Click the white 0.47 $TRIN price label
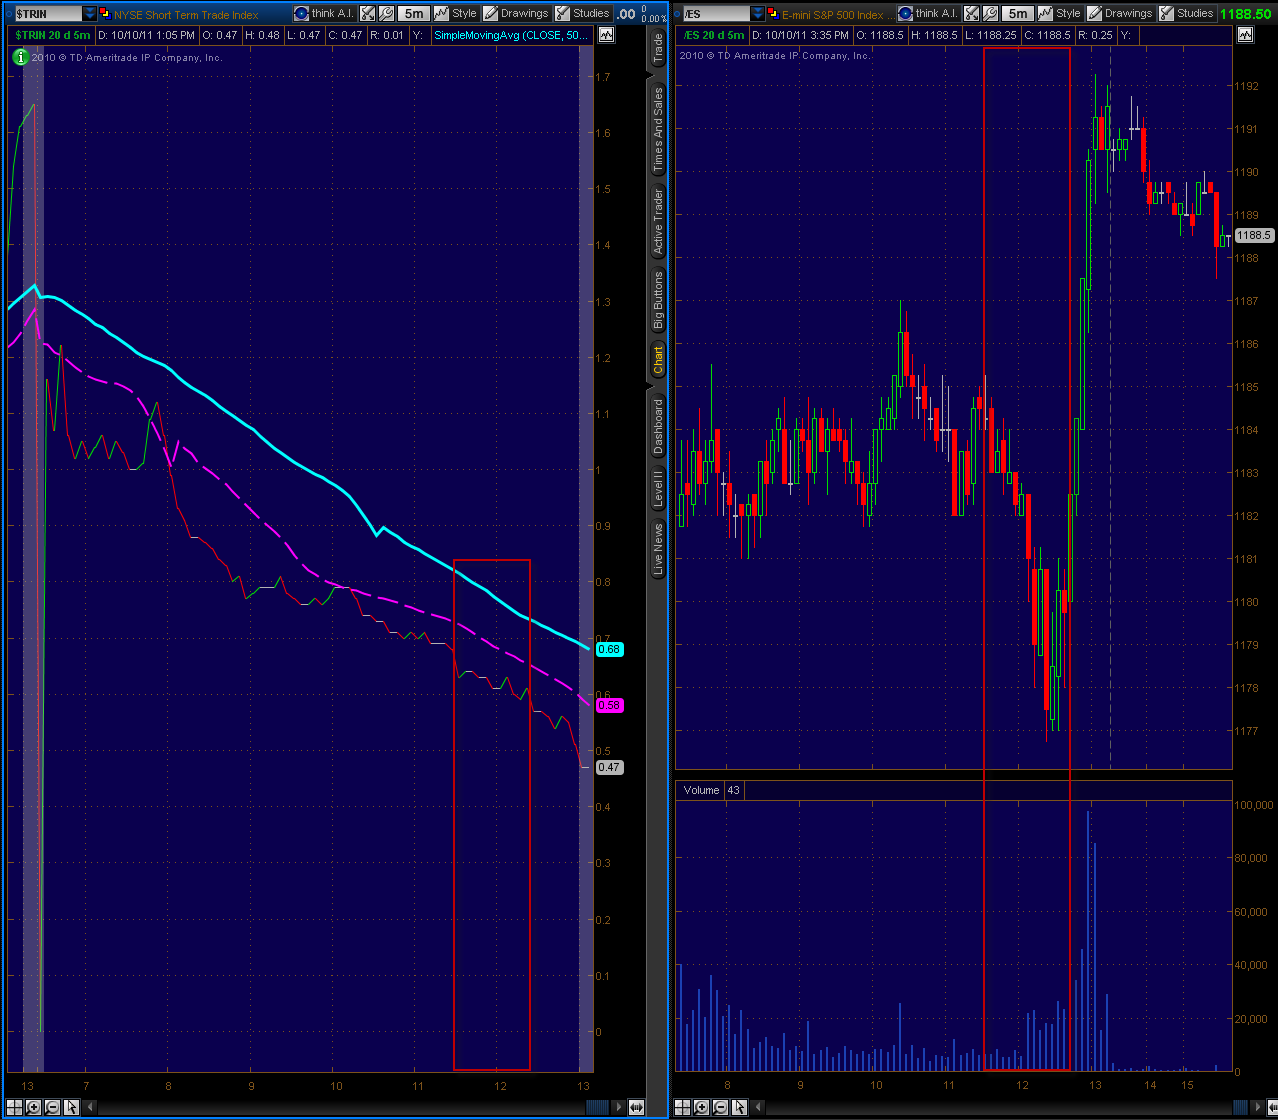 pos(609,767)
